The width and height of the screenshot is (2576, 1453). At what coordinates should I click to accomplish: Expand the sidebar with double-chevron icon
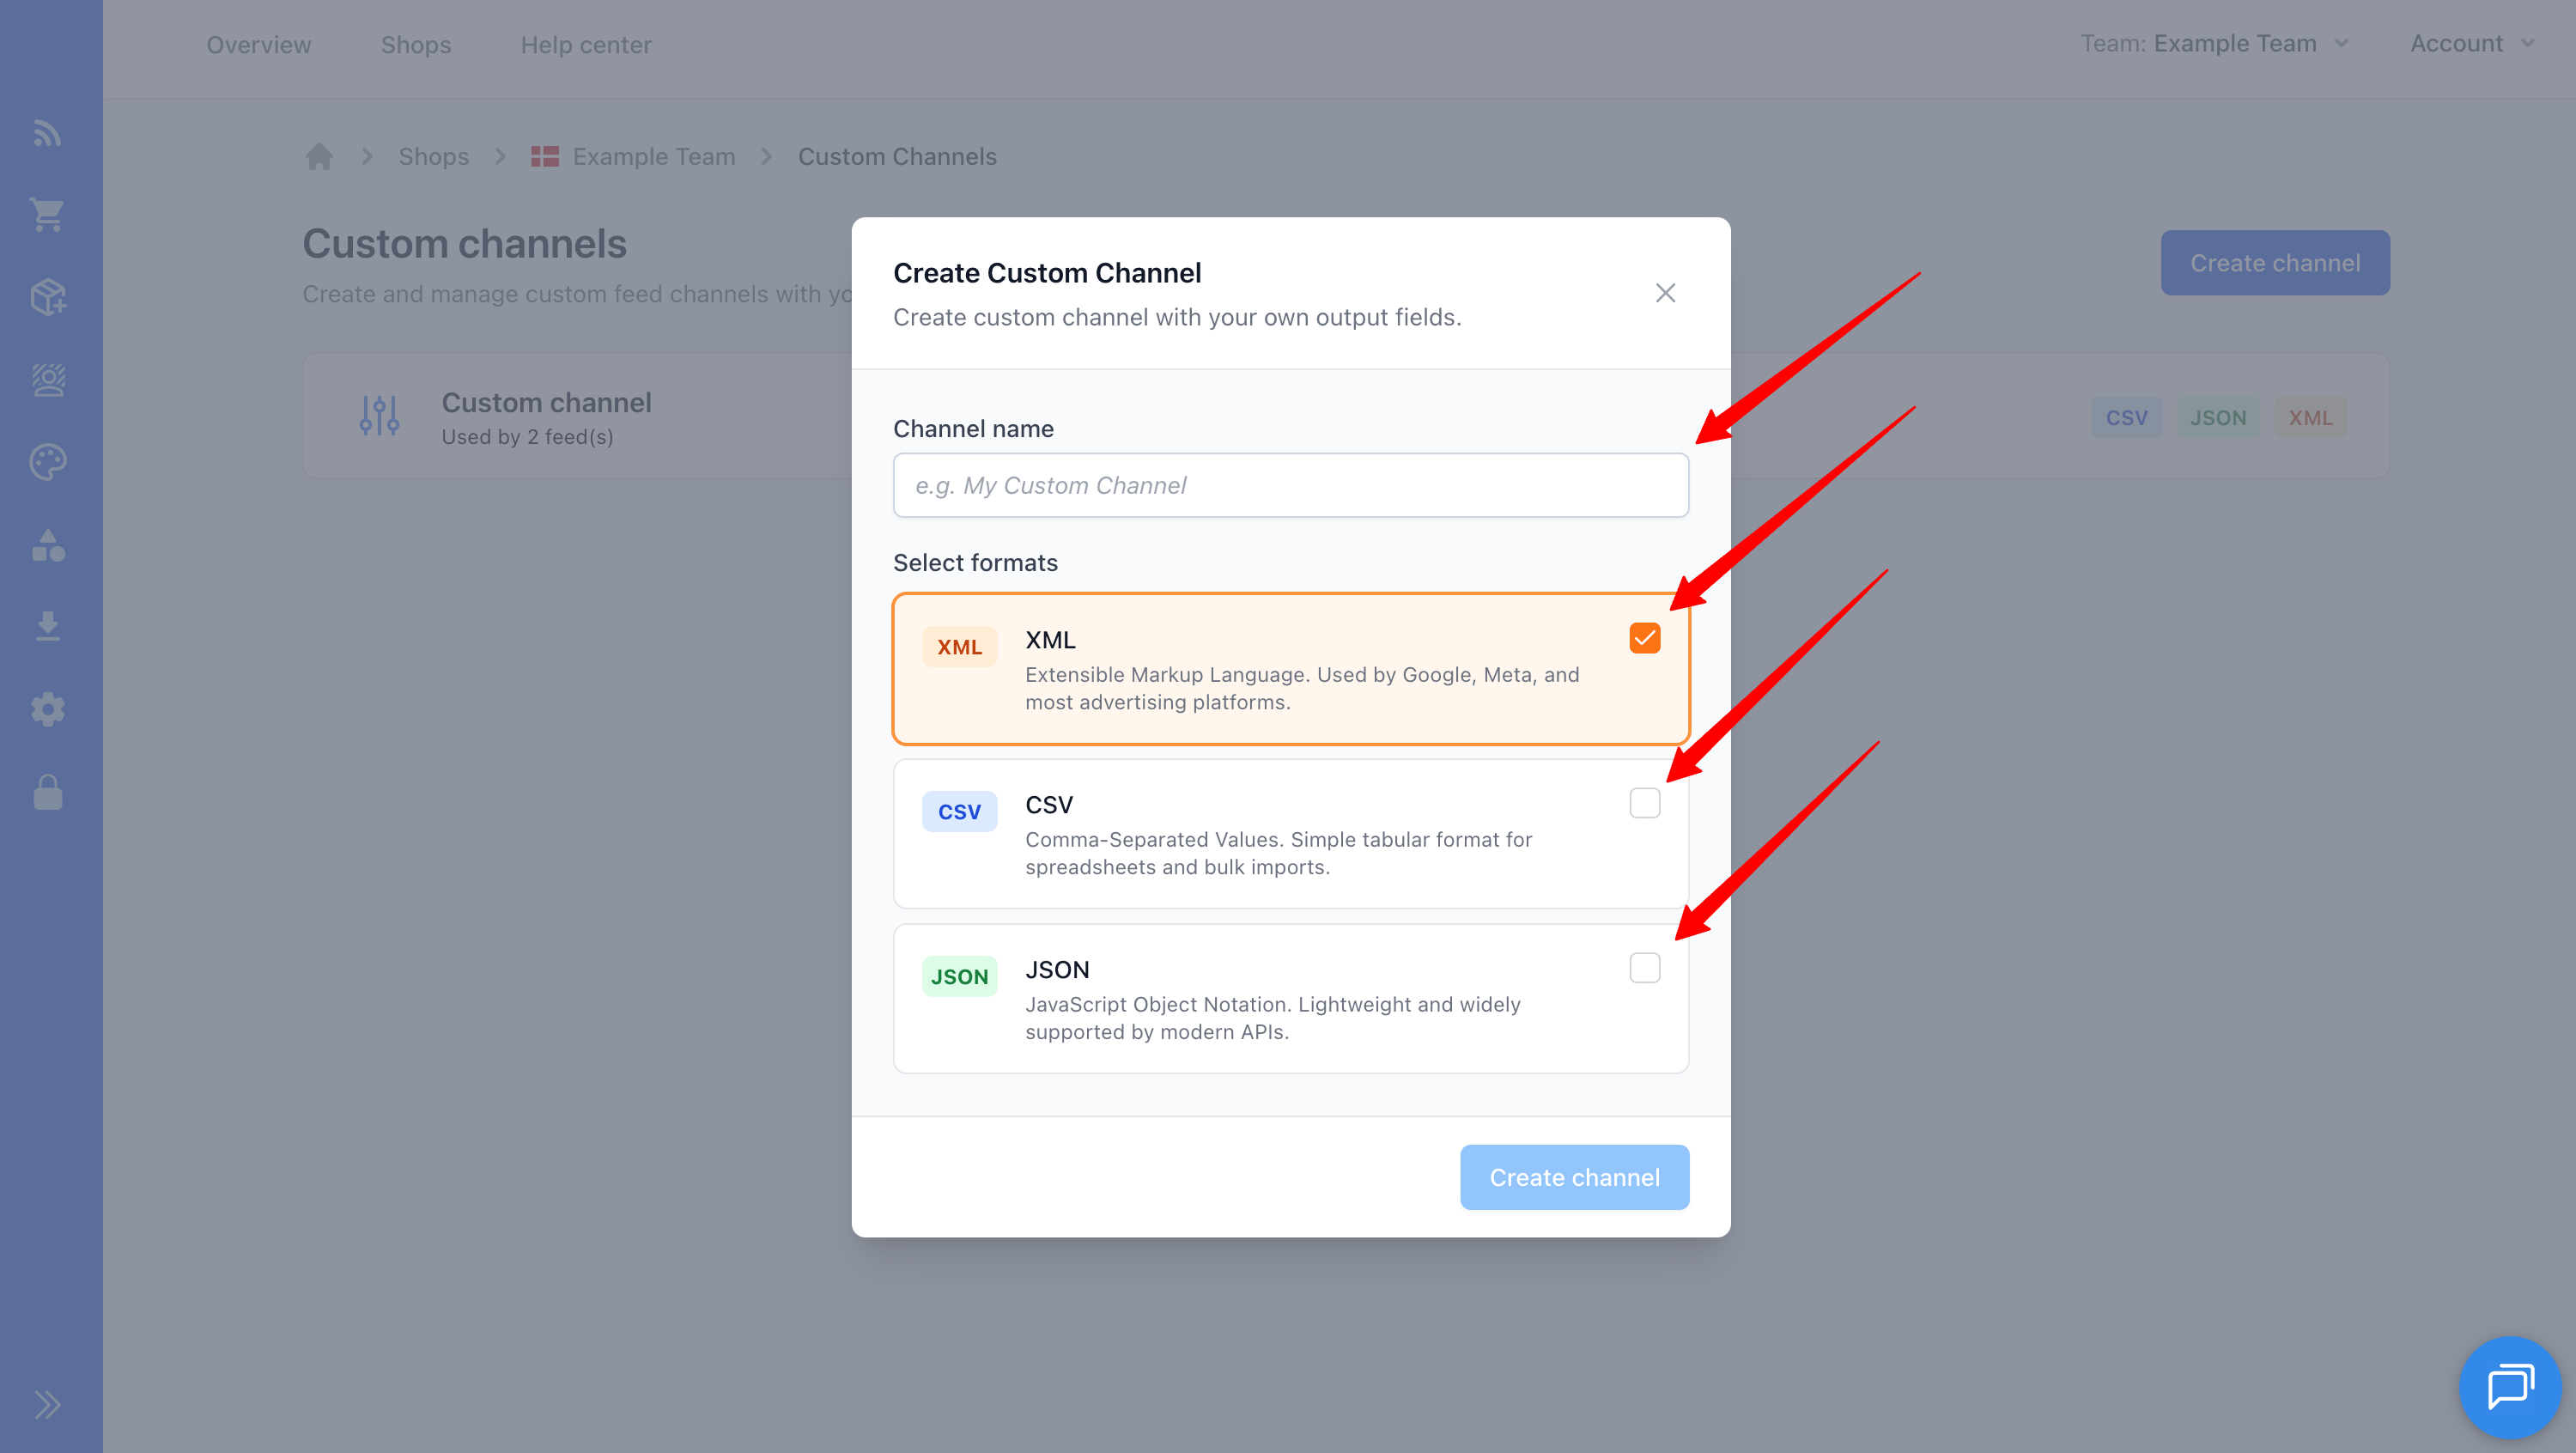click(48, 1403)
